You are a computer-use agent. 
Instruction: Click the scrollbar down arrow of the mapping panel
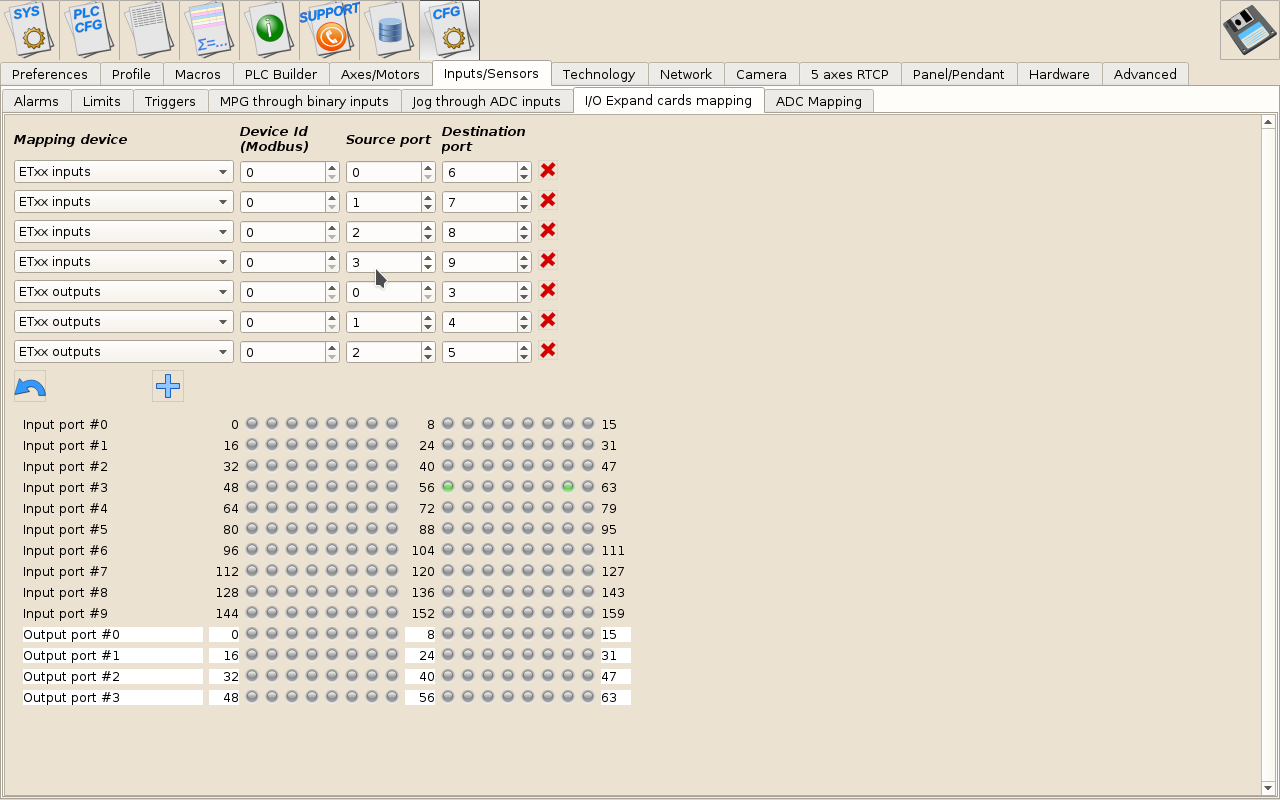1268,788
